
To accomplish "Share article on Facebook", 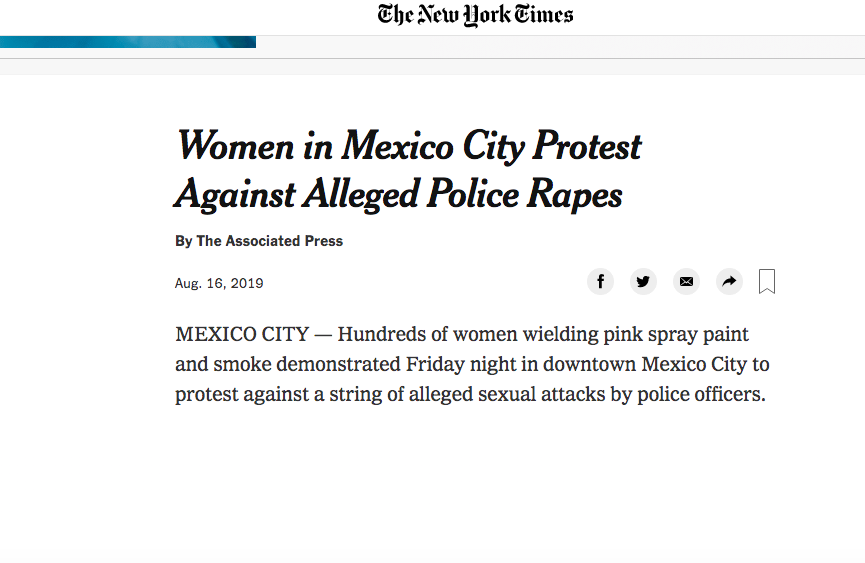I will tap(600, 282).
